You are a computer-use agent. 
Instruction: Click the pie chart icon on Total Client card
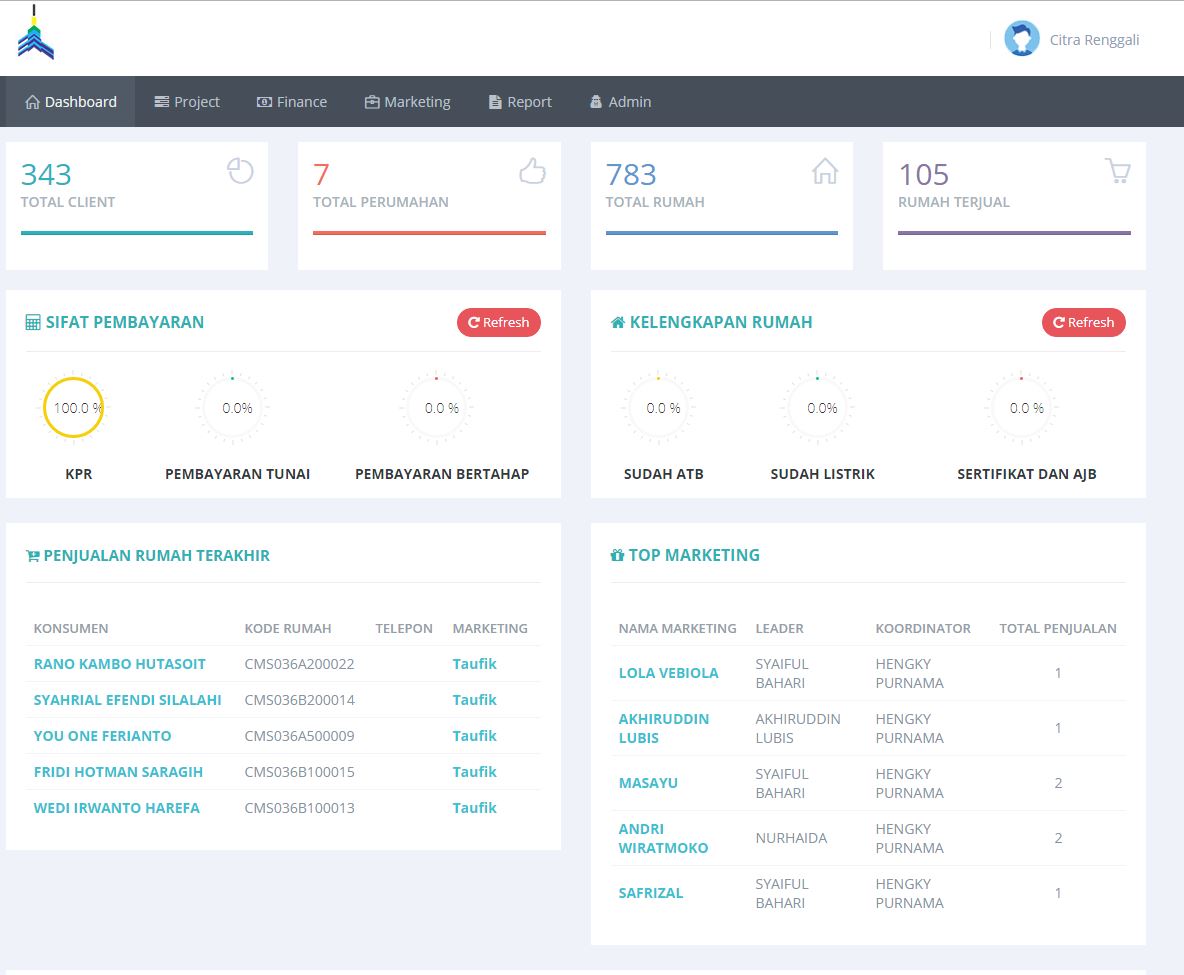[x=240, y=171]
